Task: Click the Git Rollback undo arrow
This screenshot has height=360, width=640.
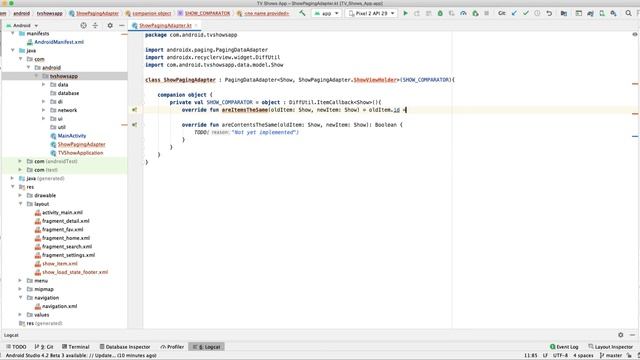Action: tap(549, 13)
